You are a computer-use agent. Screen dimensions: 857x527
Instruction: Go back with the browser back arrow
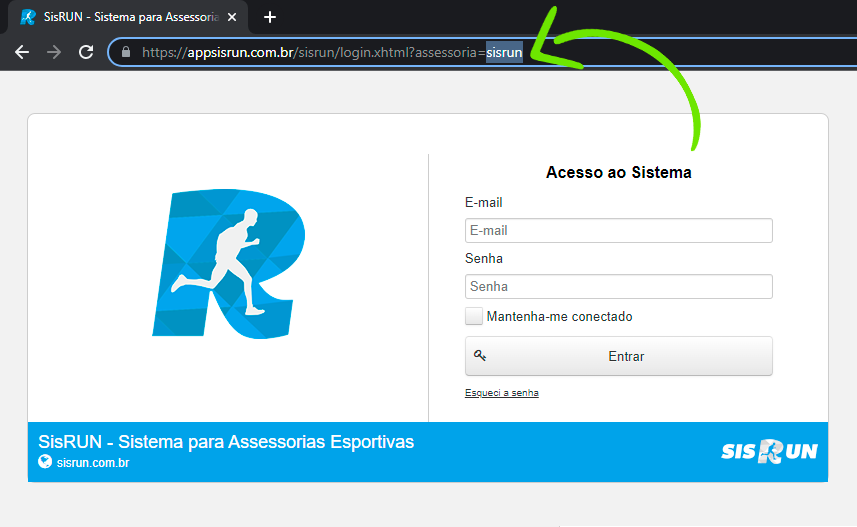coord(22,52)
